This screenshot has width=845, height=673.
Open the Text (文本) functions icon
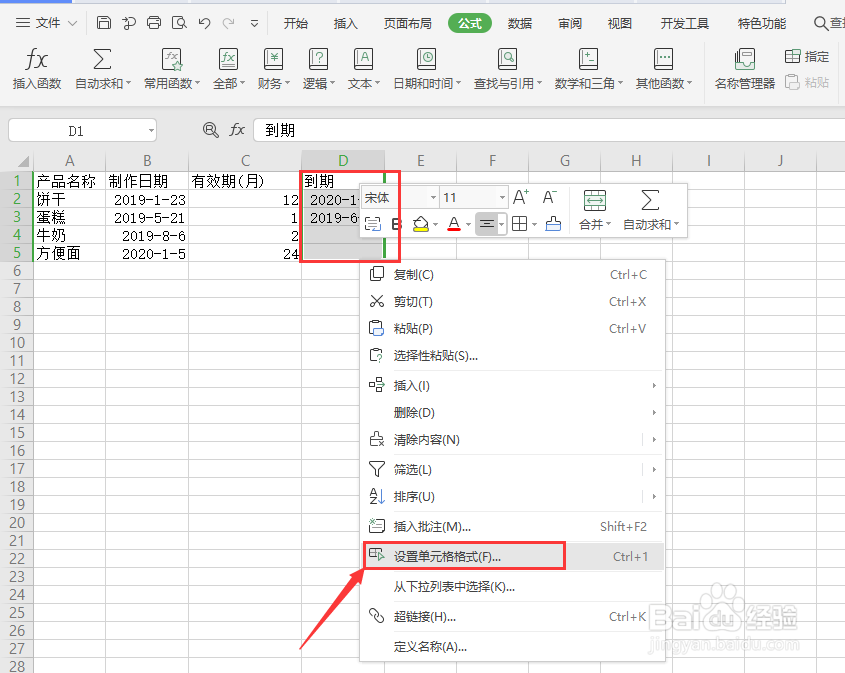tap(363, 59)
